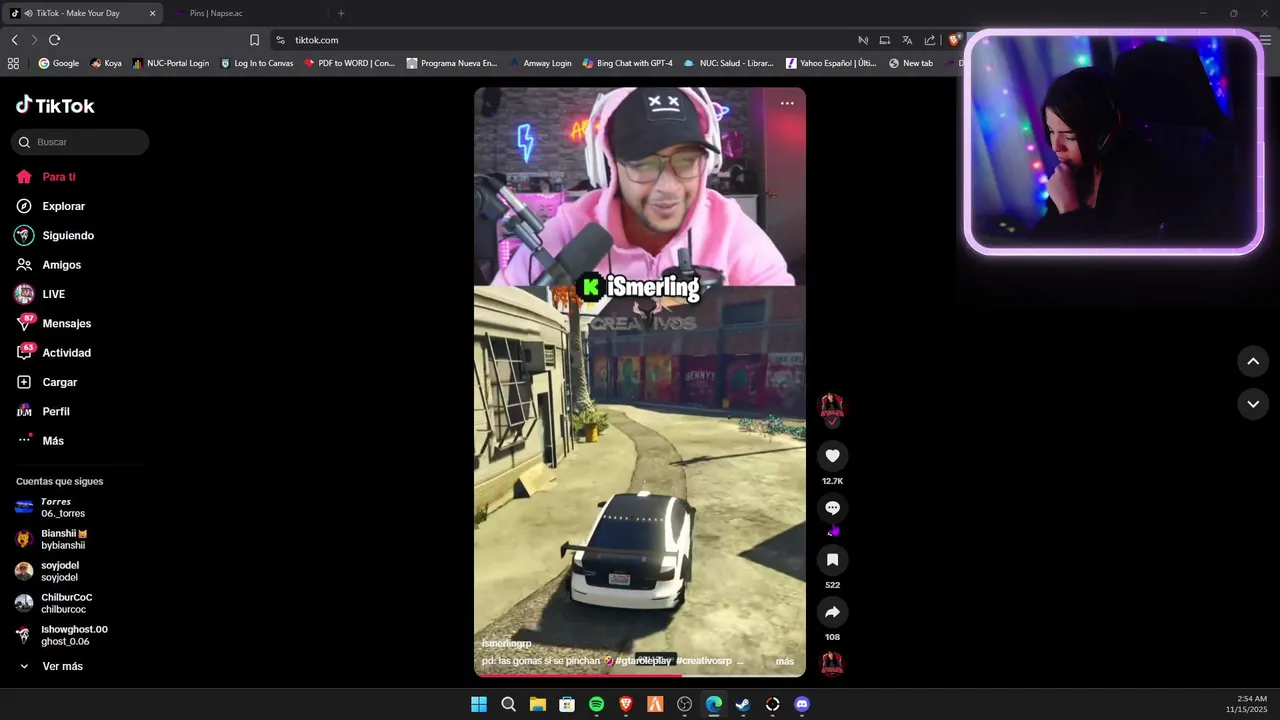Go to next video with down chevron
This screenshot has width=1280, height=720.
pos(1253,404)
